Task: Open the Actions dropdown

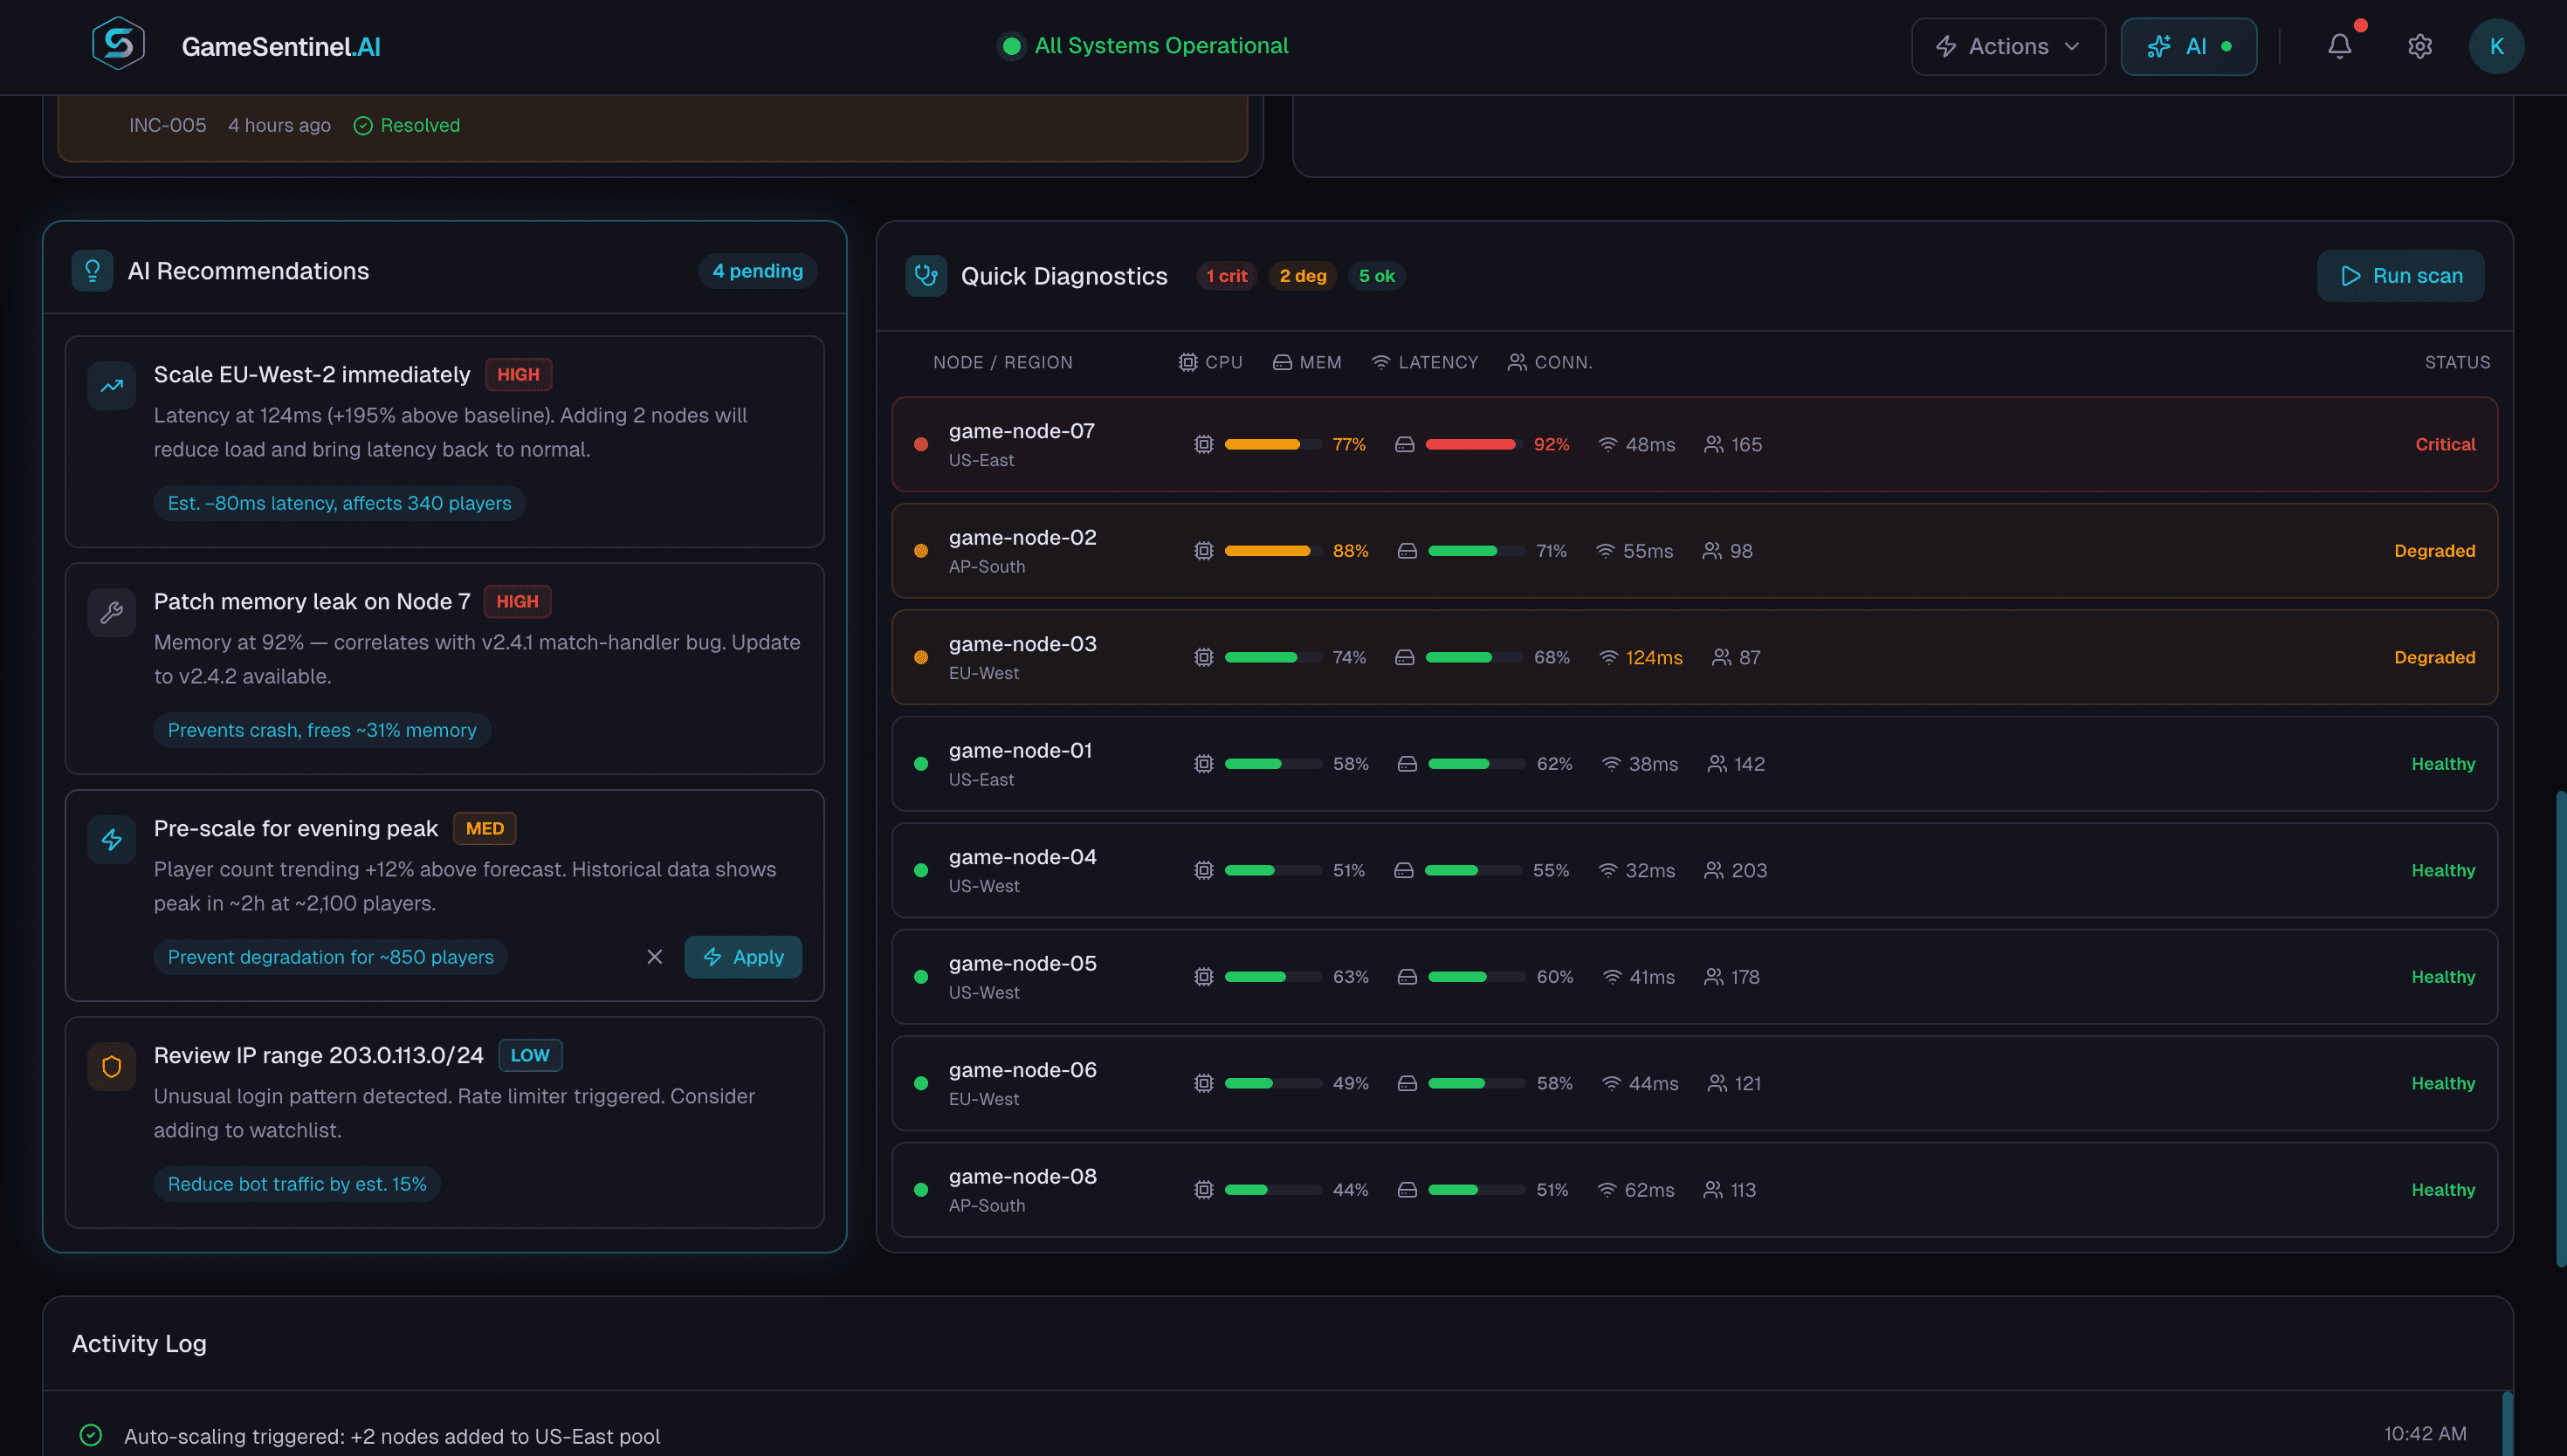Action: 2007,46
